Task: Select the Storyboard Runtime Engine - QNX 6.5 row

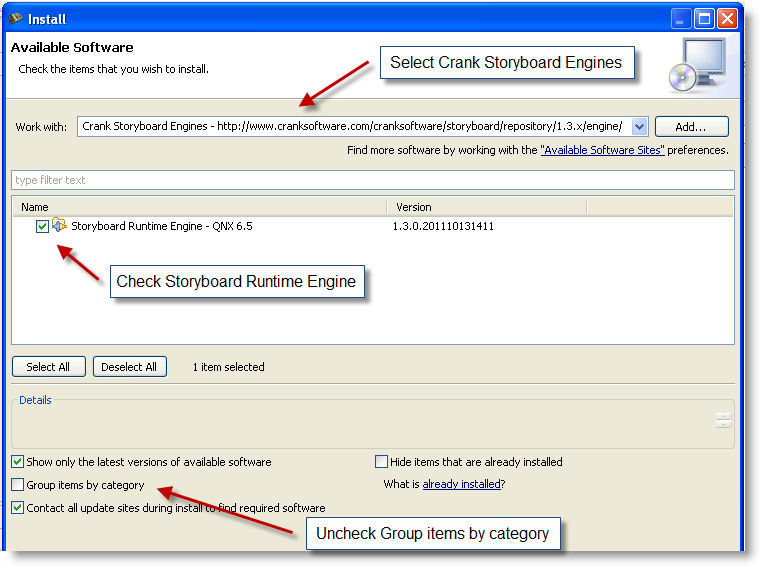Action: (373, 226)
